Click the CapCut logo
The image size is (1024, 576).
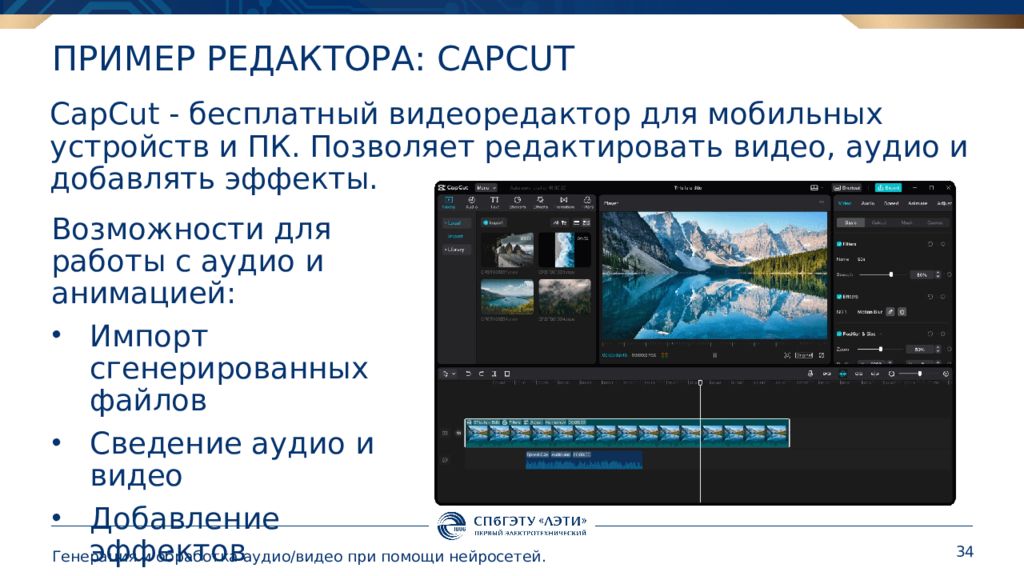tap(454, 187)
